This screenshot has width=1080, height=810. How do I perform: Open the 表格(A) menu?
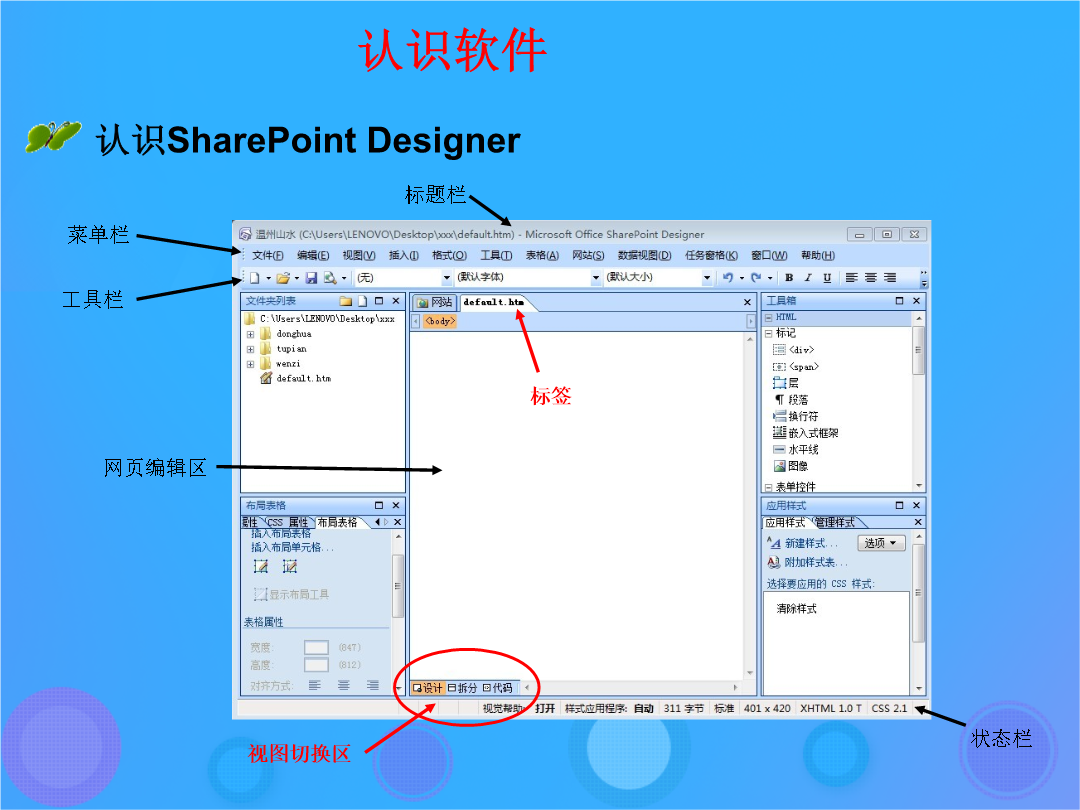[542, 256]
